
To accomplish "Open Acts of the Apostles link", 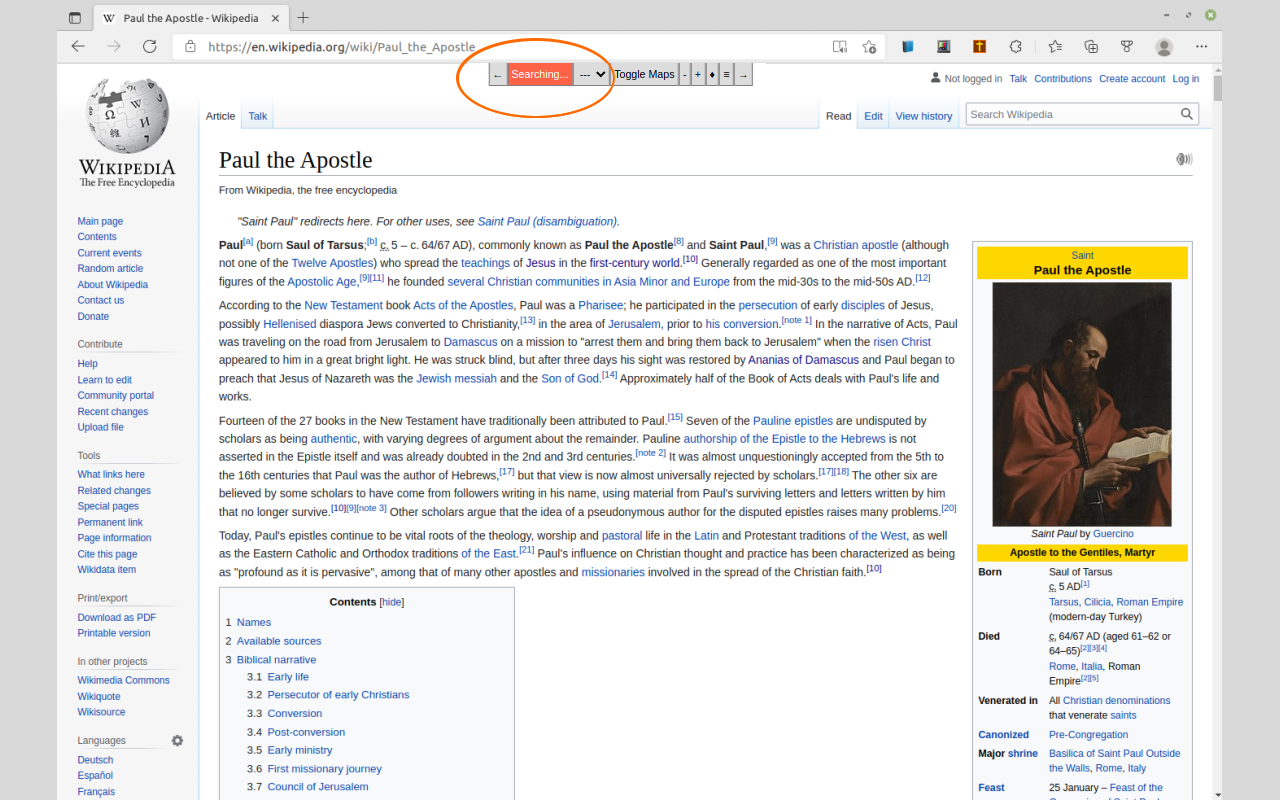I will point(463,305).
